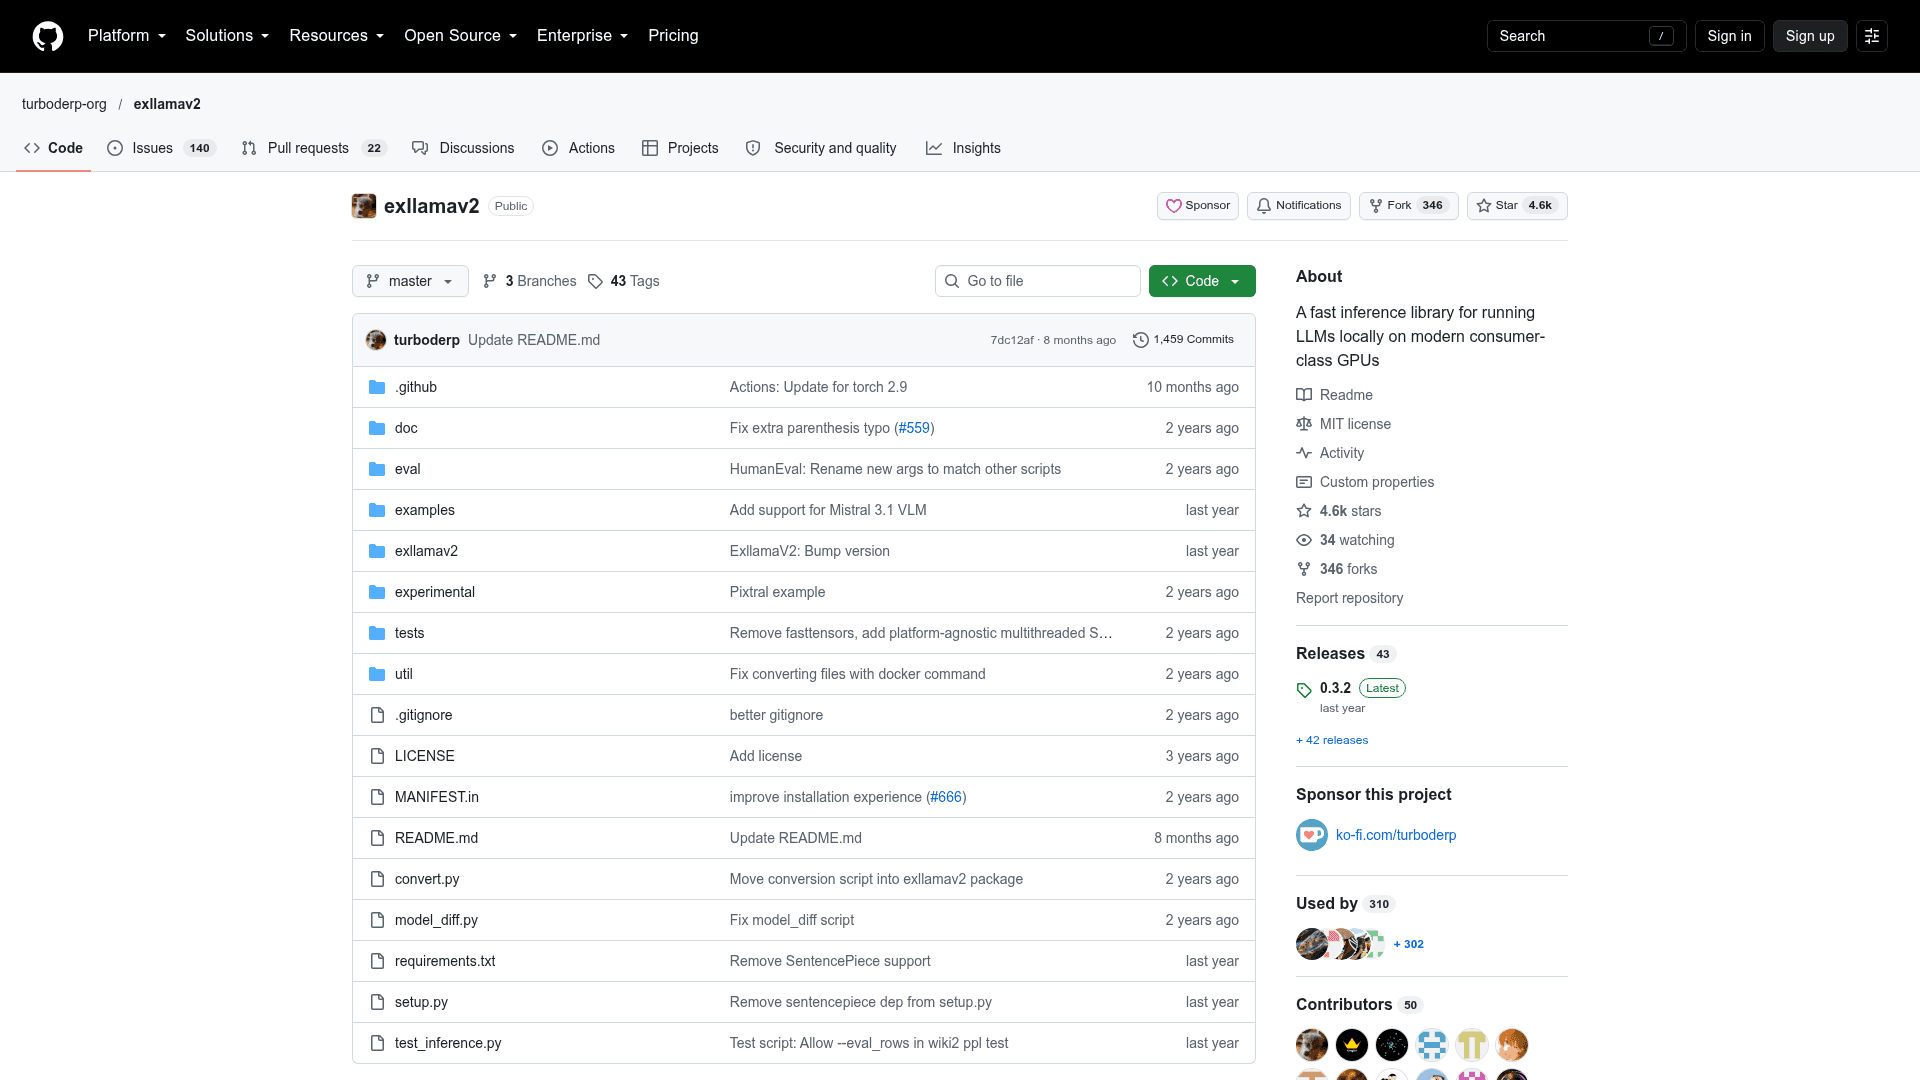Open the ko-fi.com/turboderp link

(x=1396, y=835)
